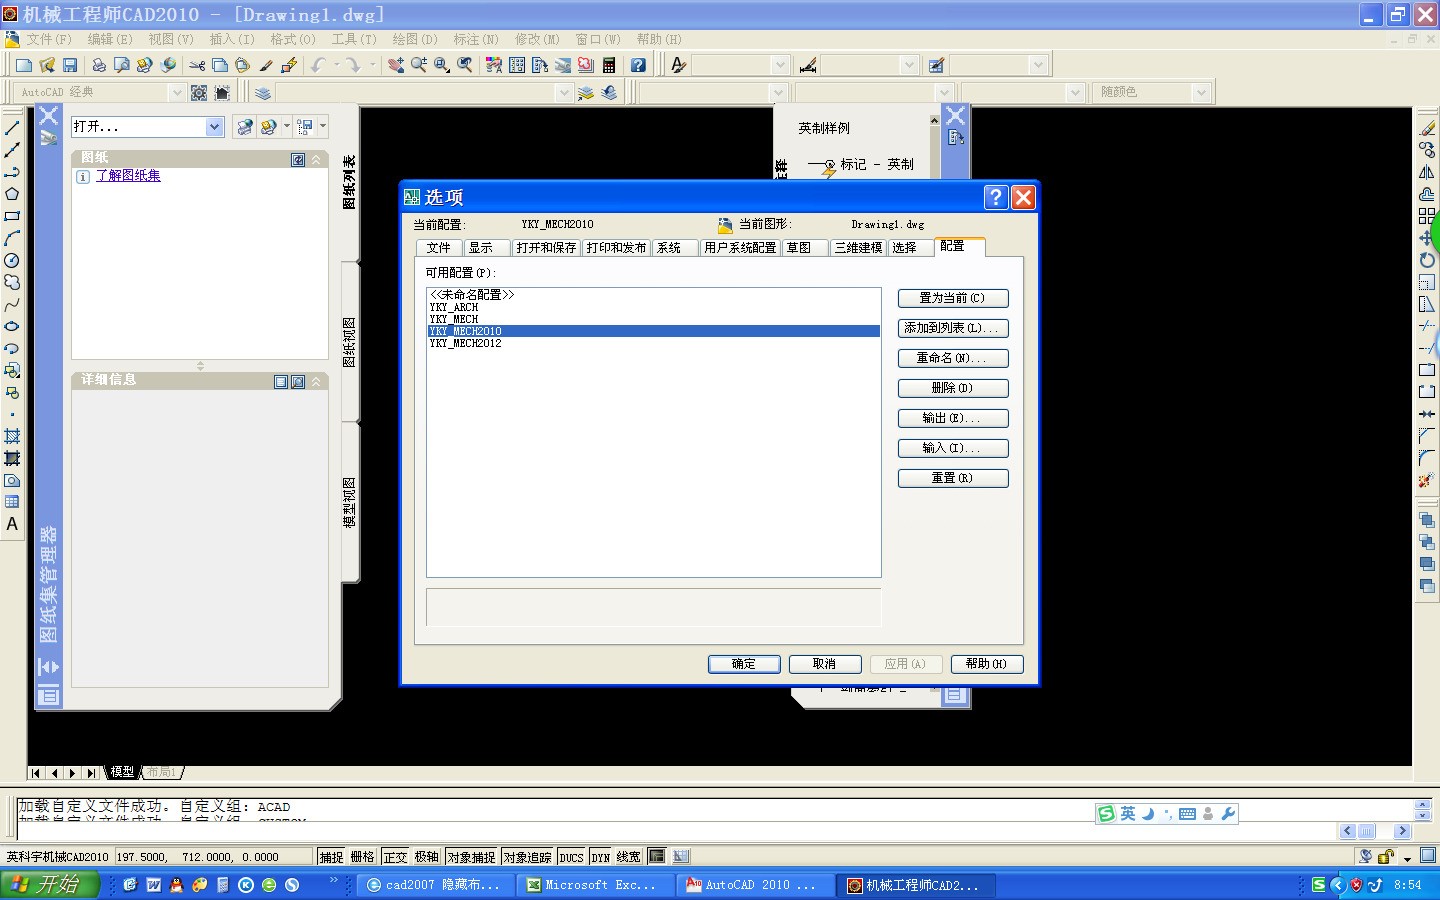Viewport: 1440px width, 900px height.
Task: Open the 了解图纸集 link
Action: click(x=127, y=175)
